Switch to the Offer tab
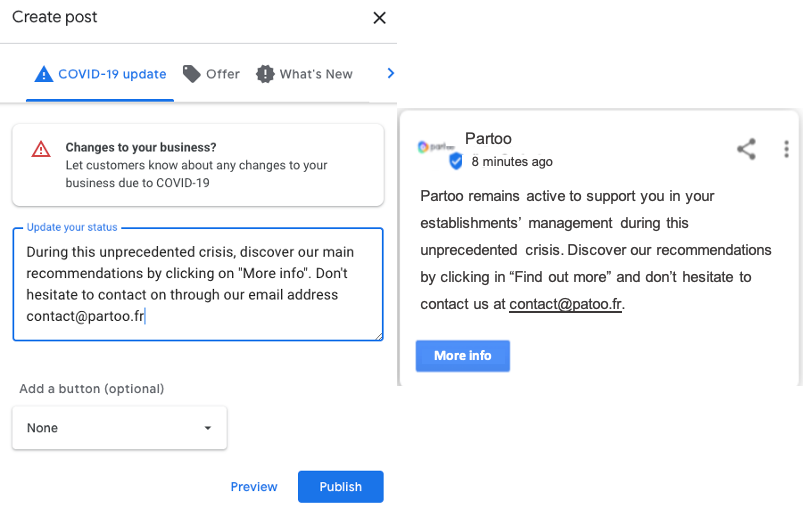 pos(211,74)
